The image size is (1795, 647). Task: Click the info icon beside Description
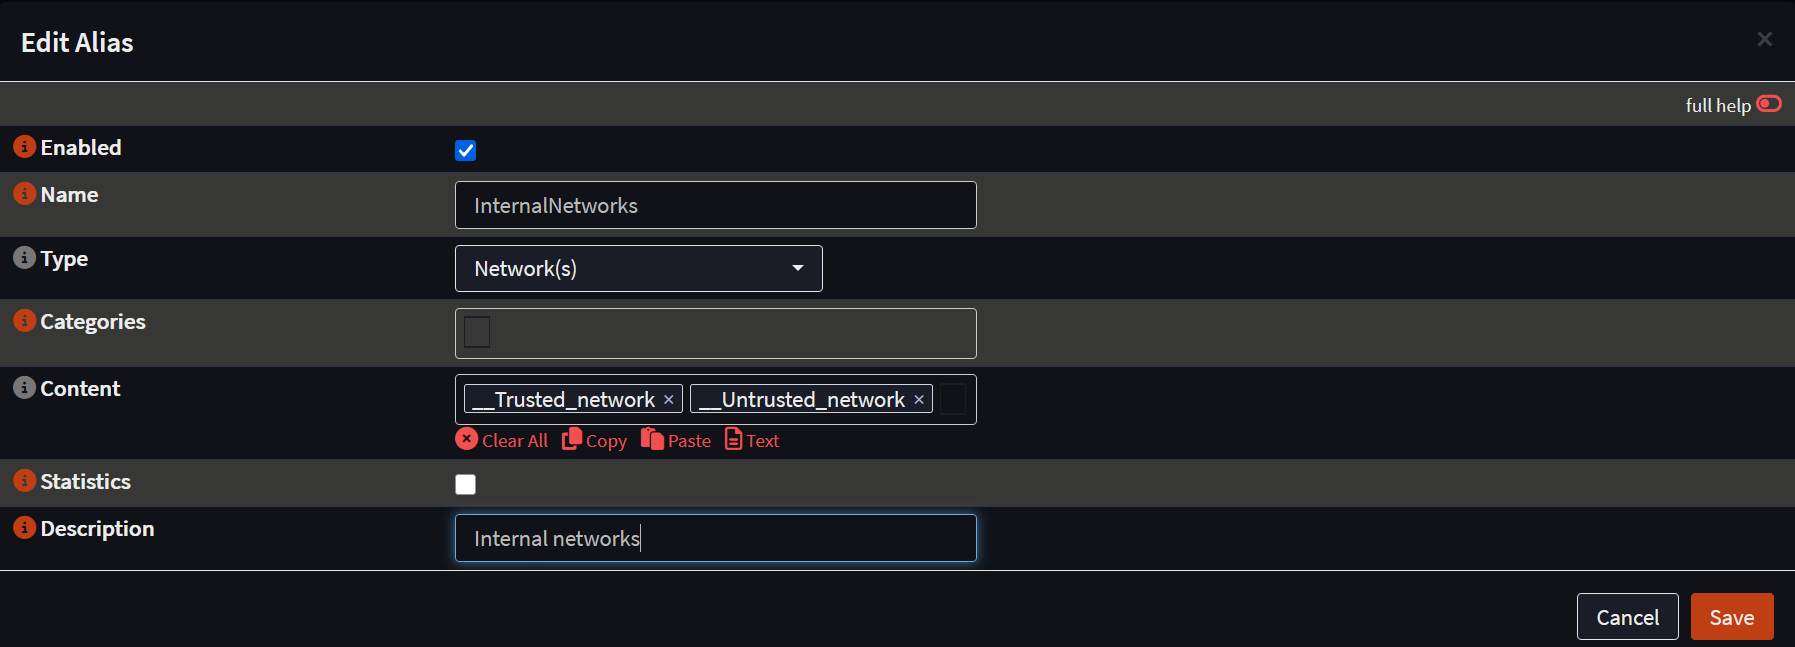coord(24,528)
